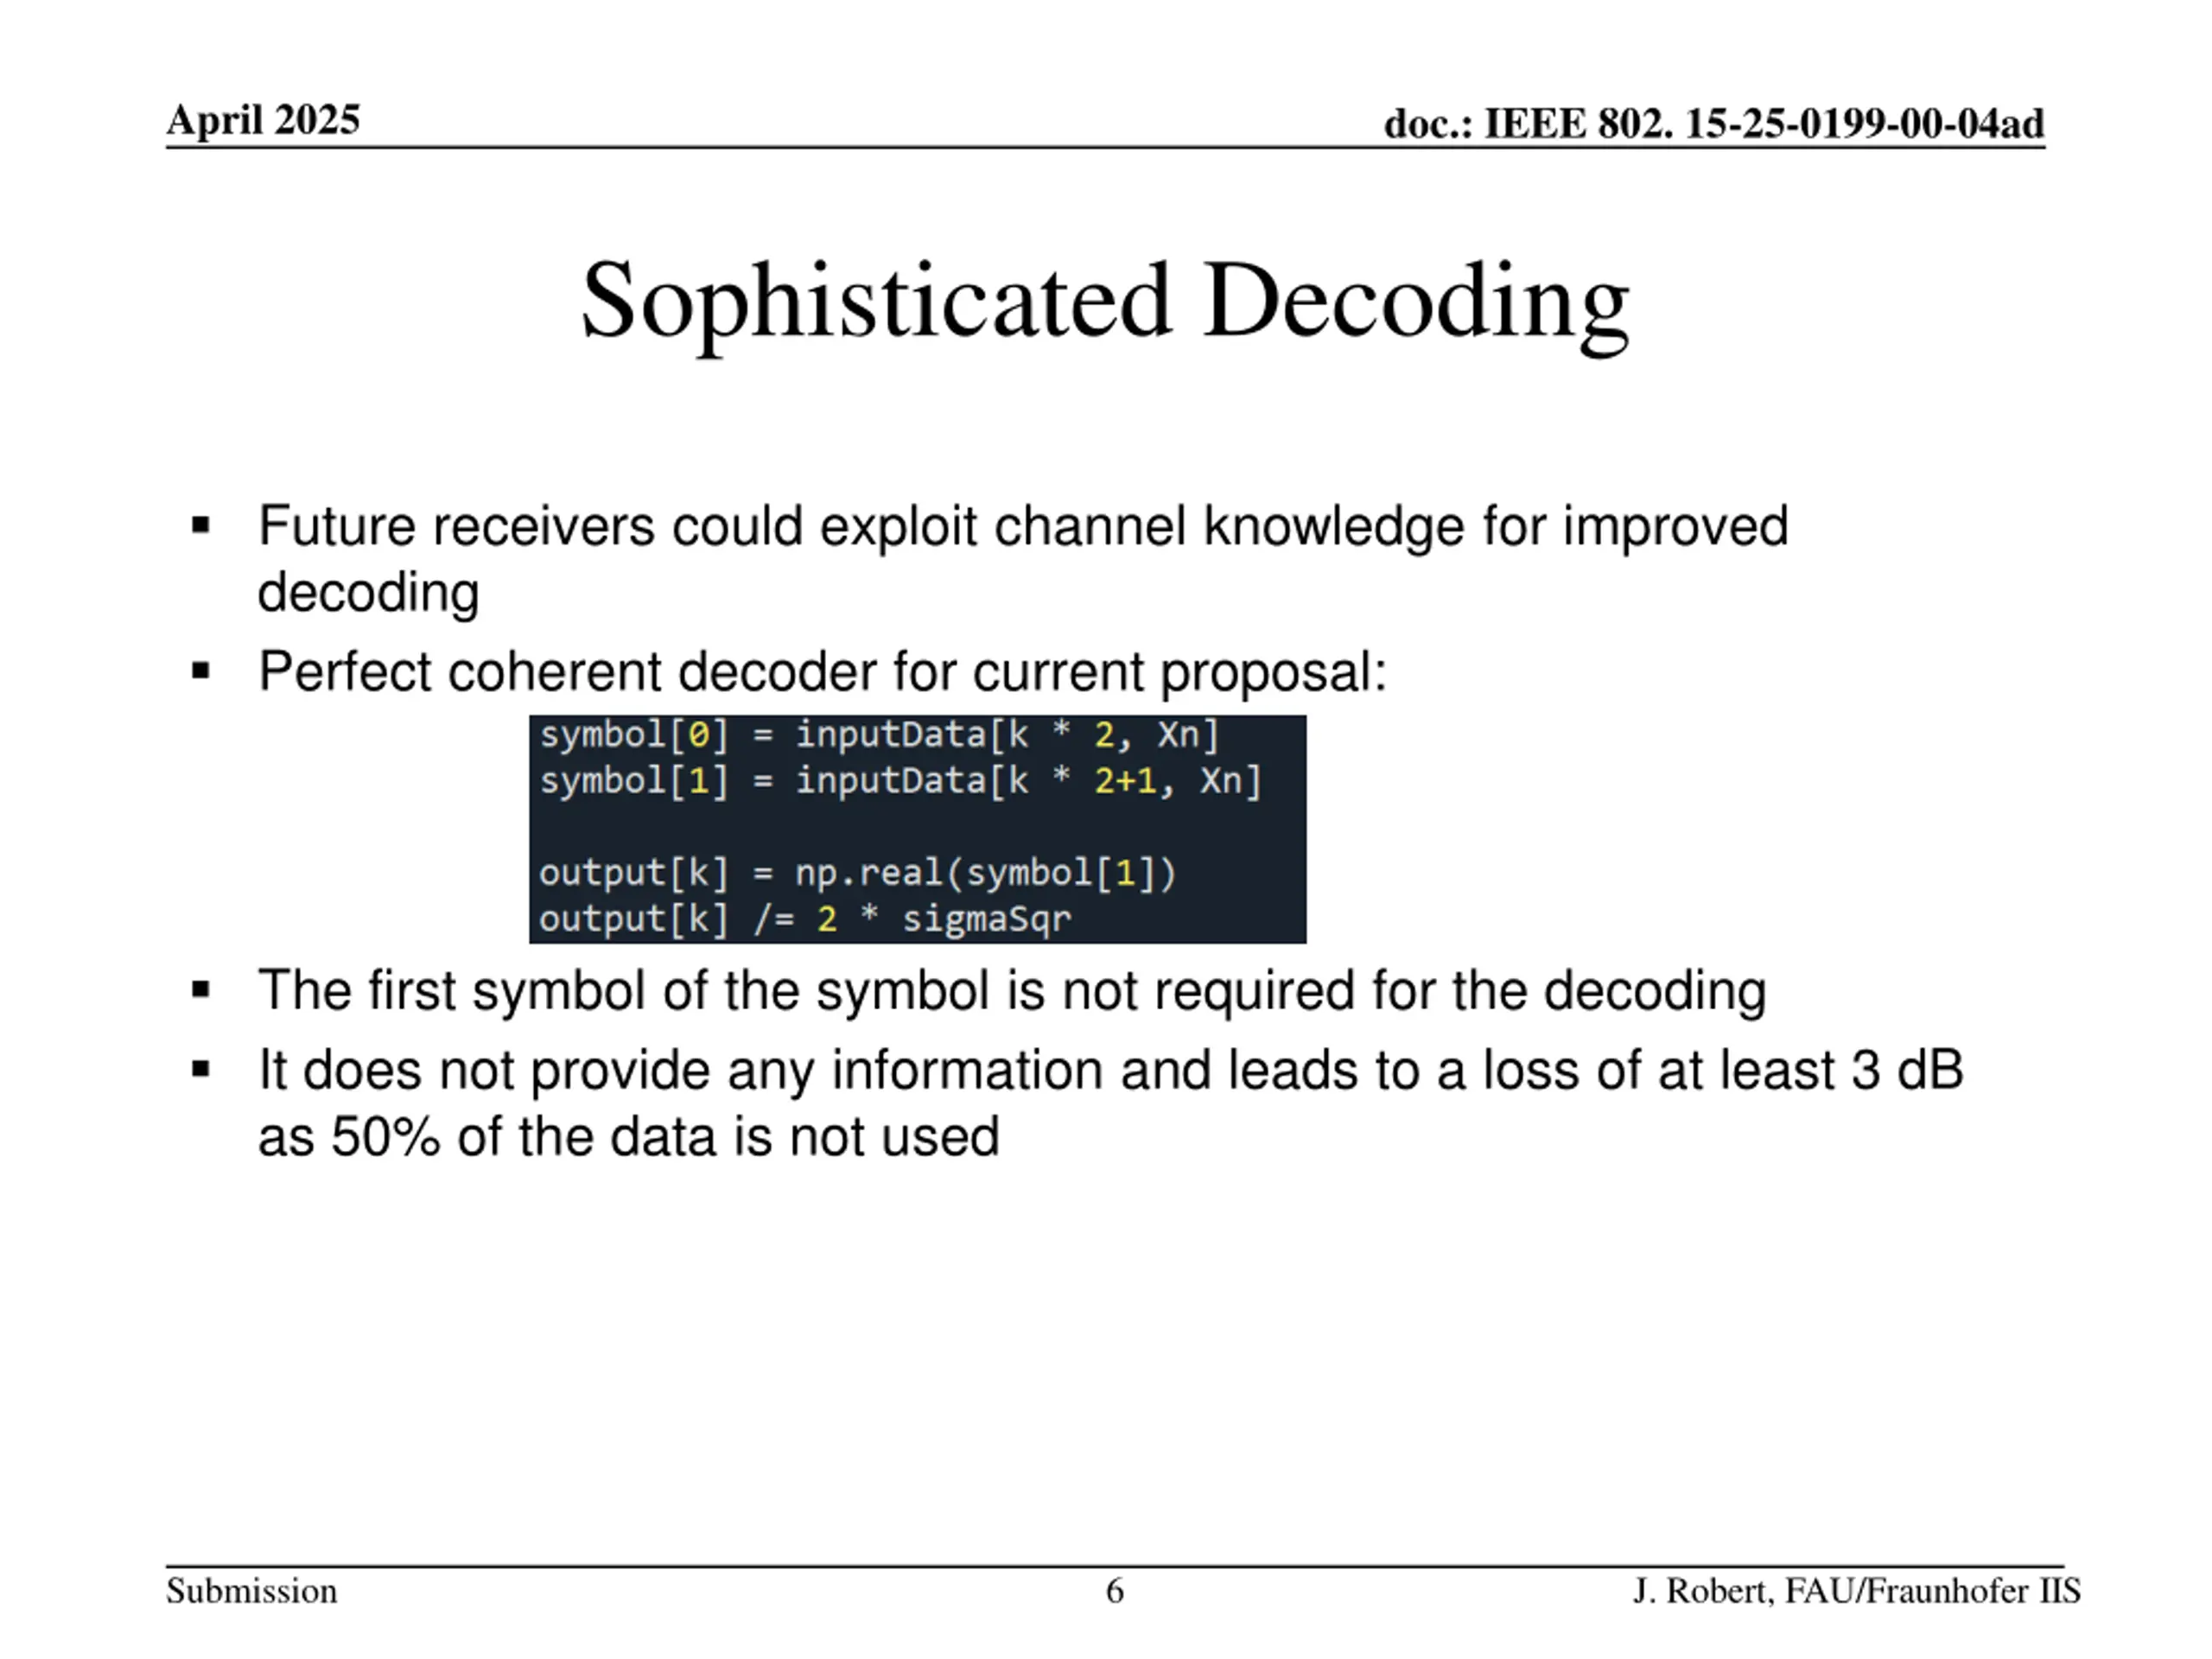The height and width of the screenshot is (1659, 2212).
Task: Select the np.real(symbol[1]) code line
Action: click(x=858, y=873)
